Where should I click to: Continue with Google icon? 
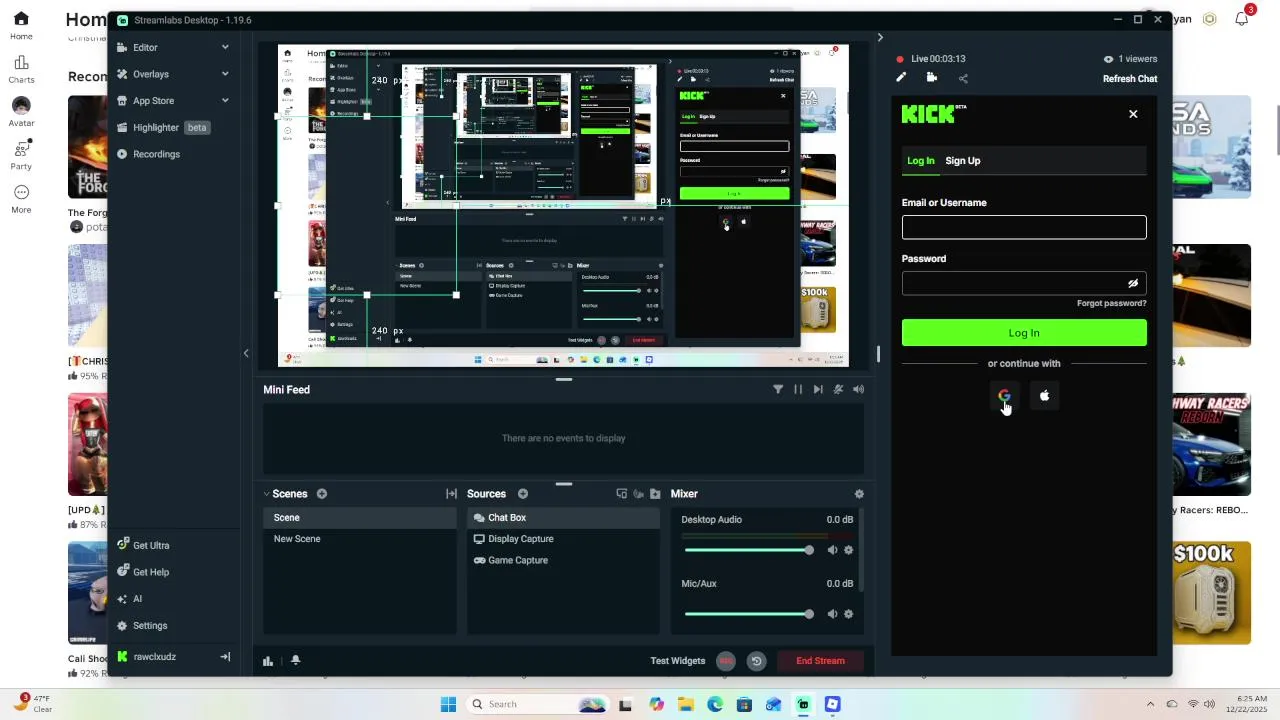(x=1004, y=396)
